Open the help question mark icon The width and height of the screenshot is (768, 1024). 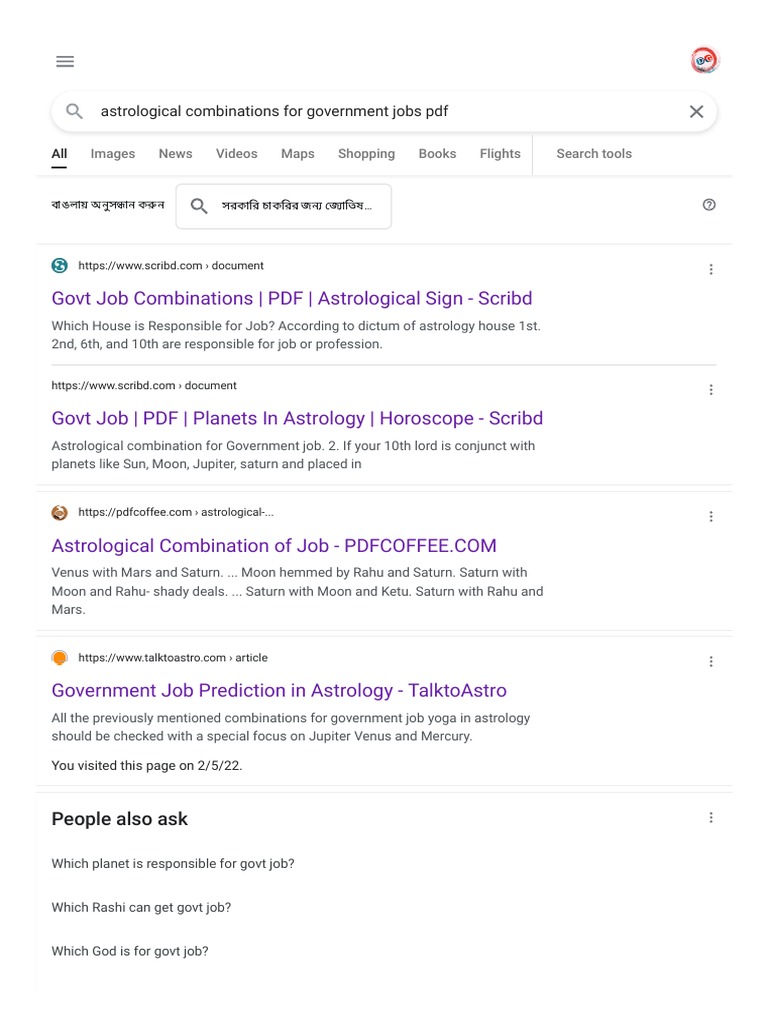point(709,205)
